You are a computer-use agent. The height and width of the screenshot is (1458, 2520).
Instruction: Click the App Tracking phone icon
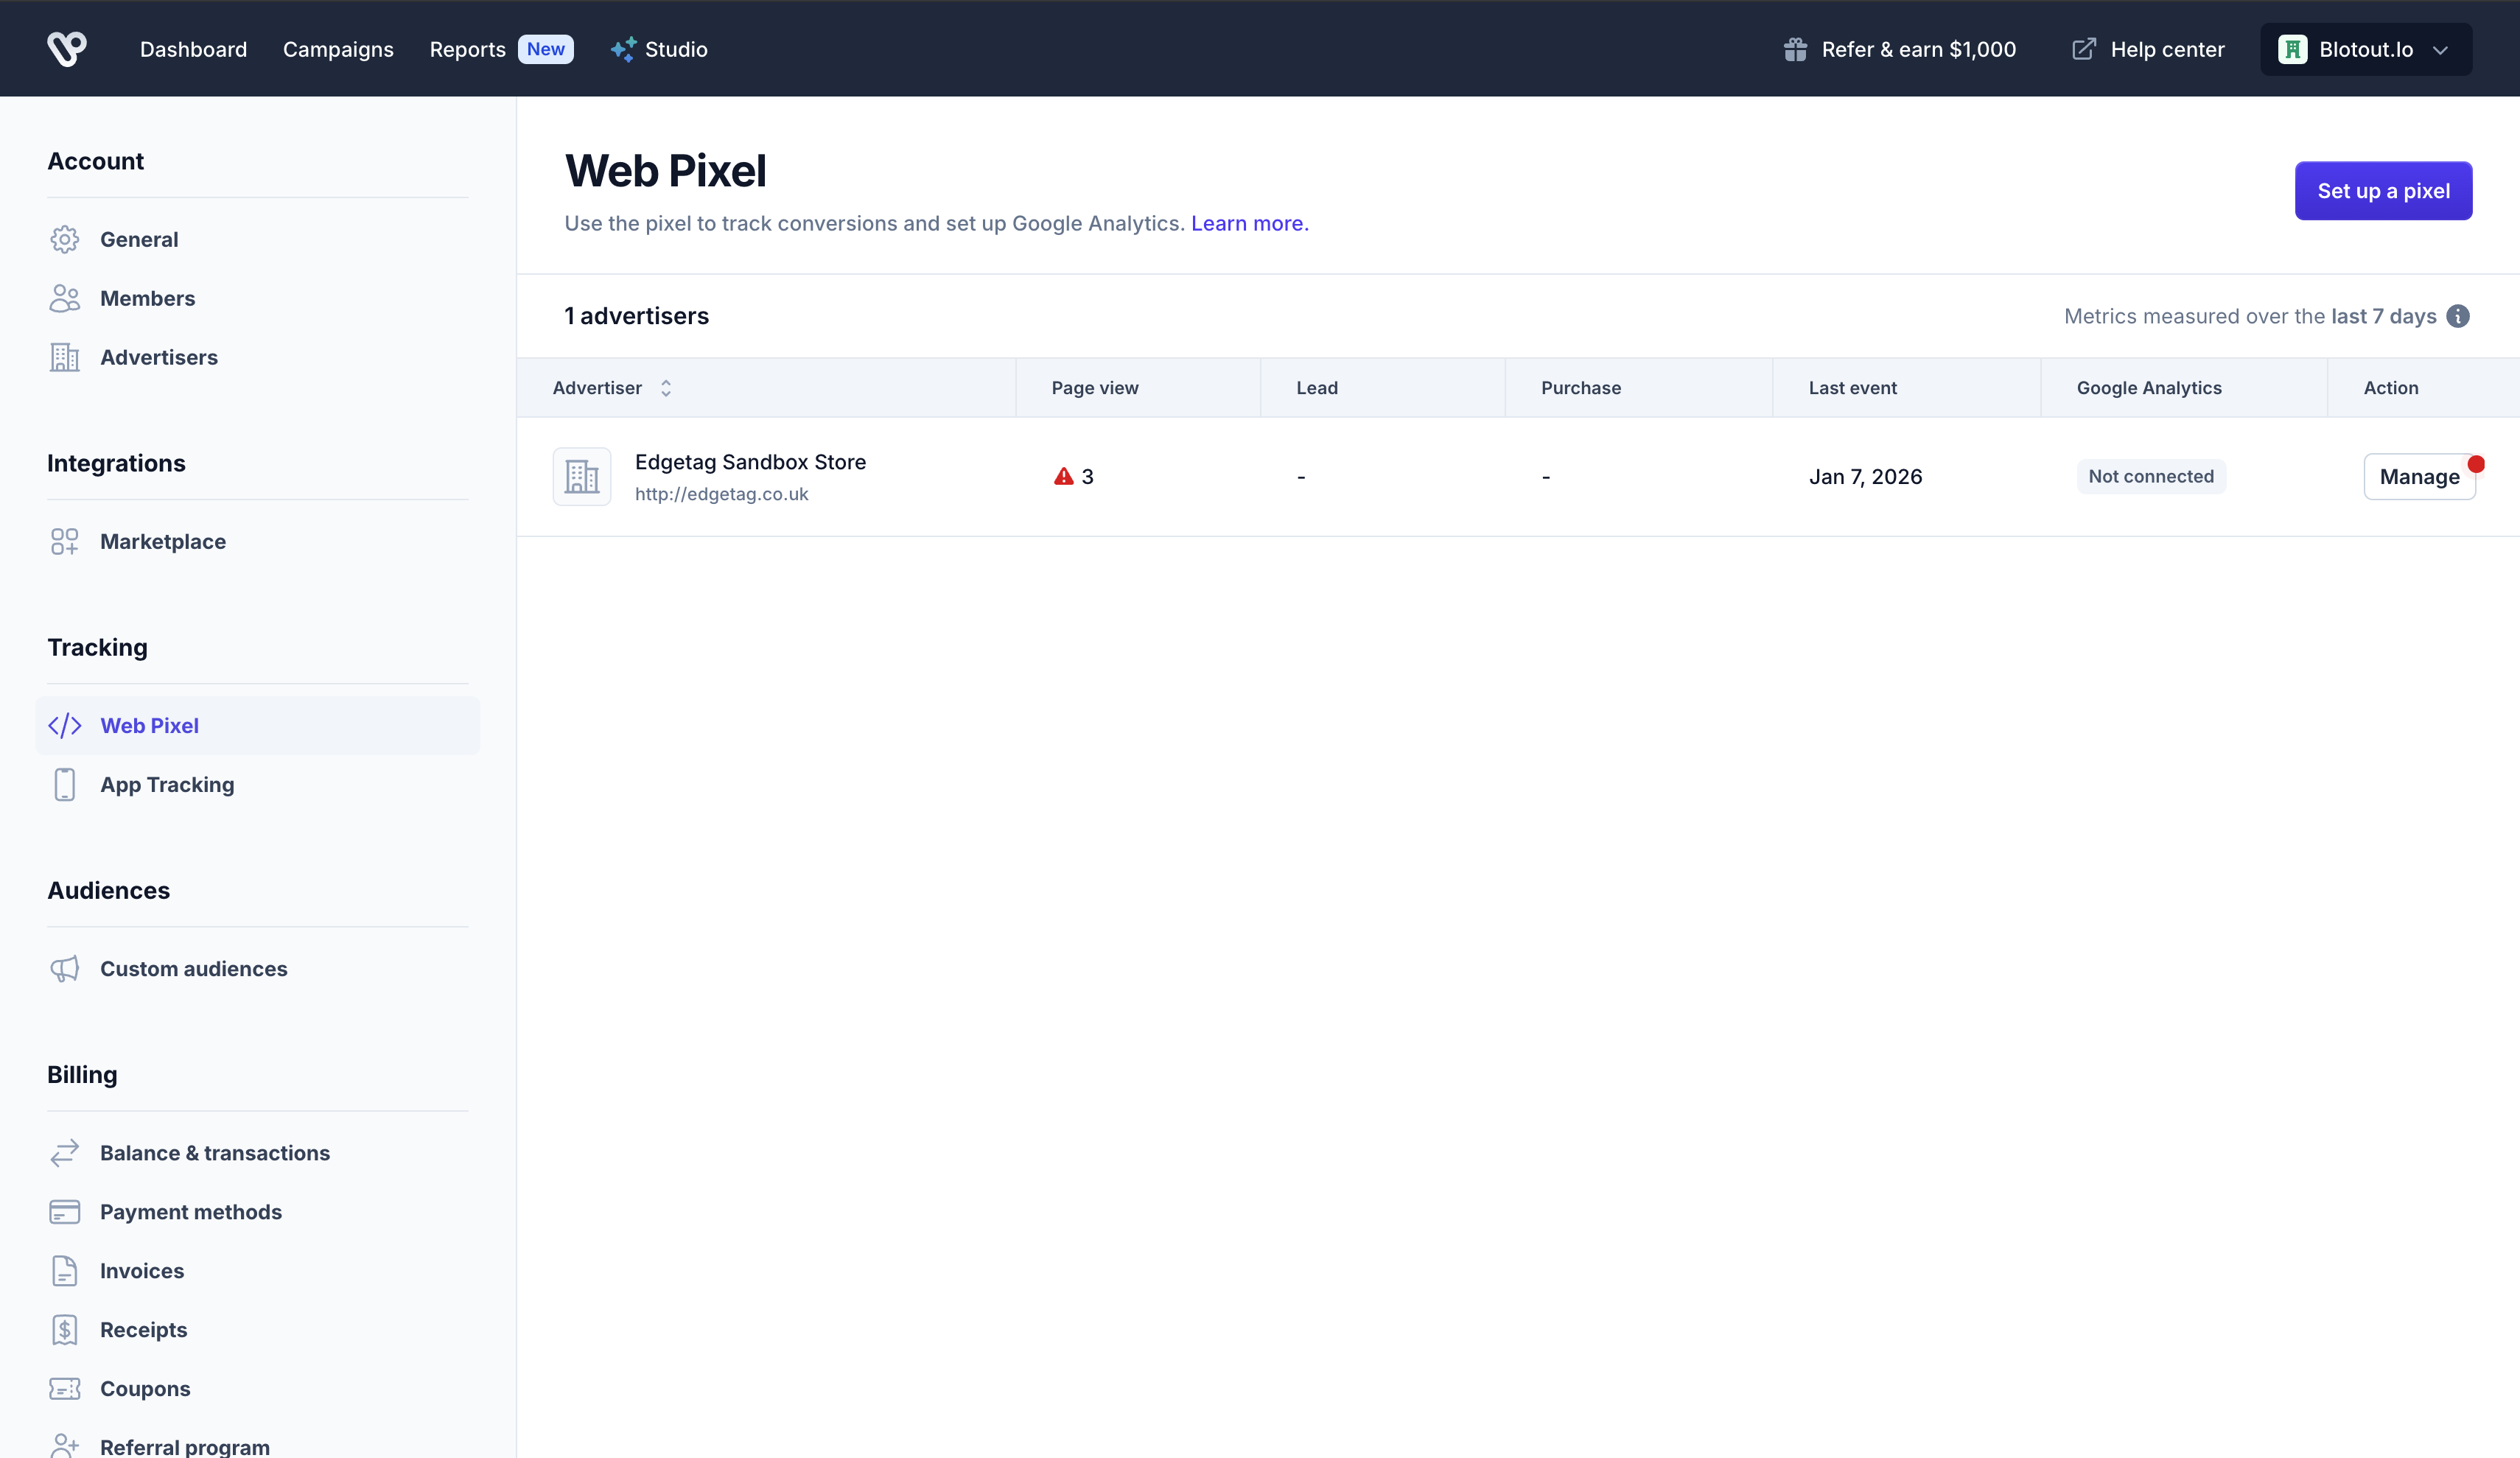tap(64, 784)
